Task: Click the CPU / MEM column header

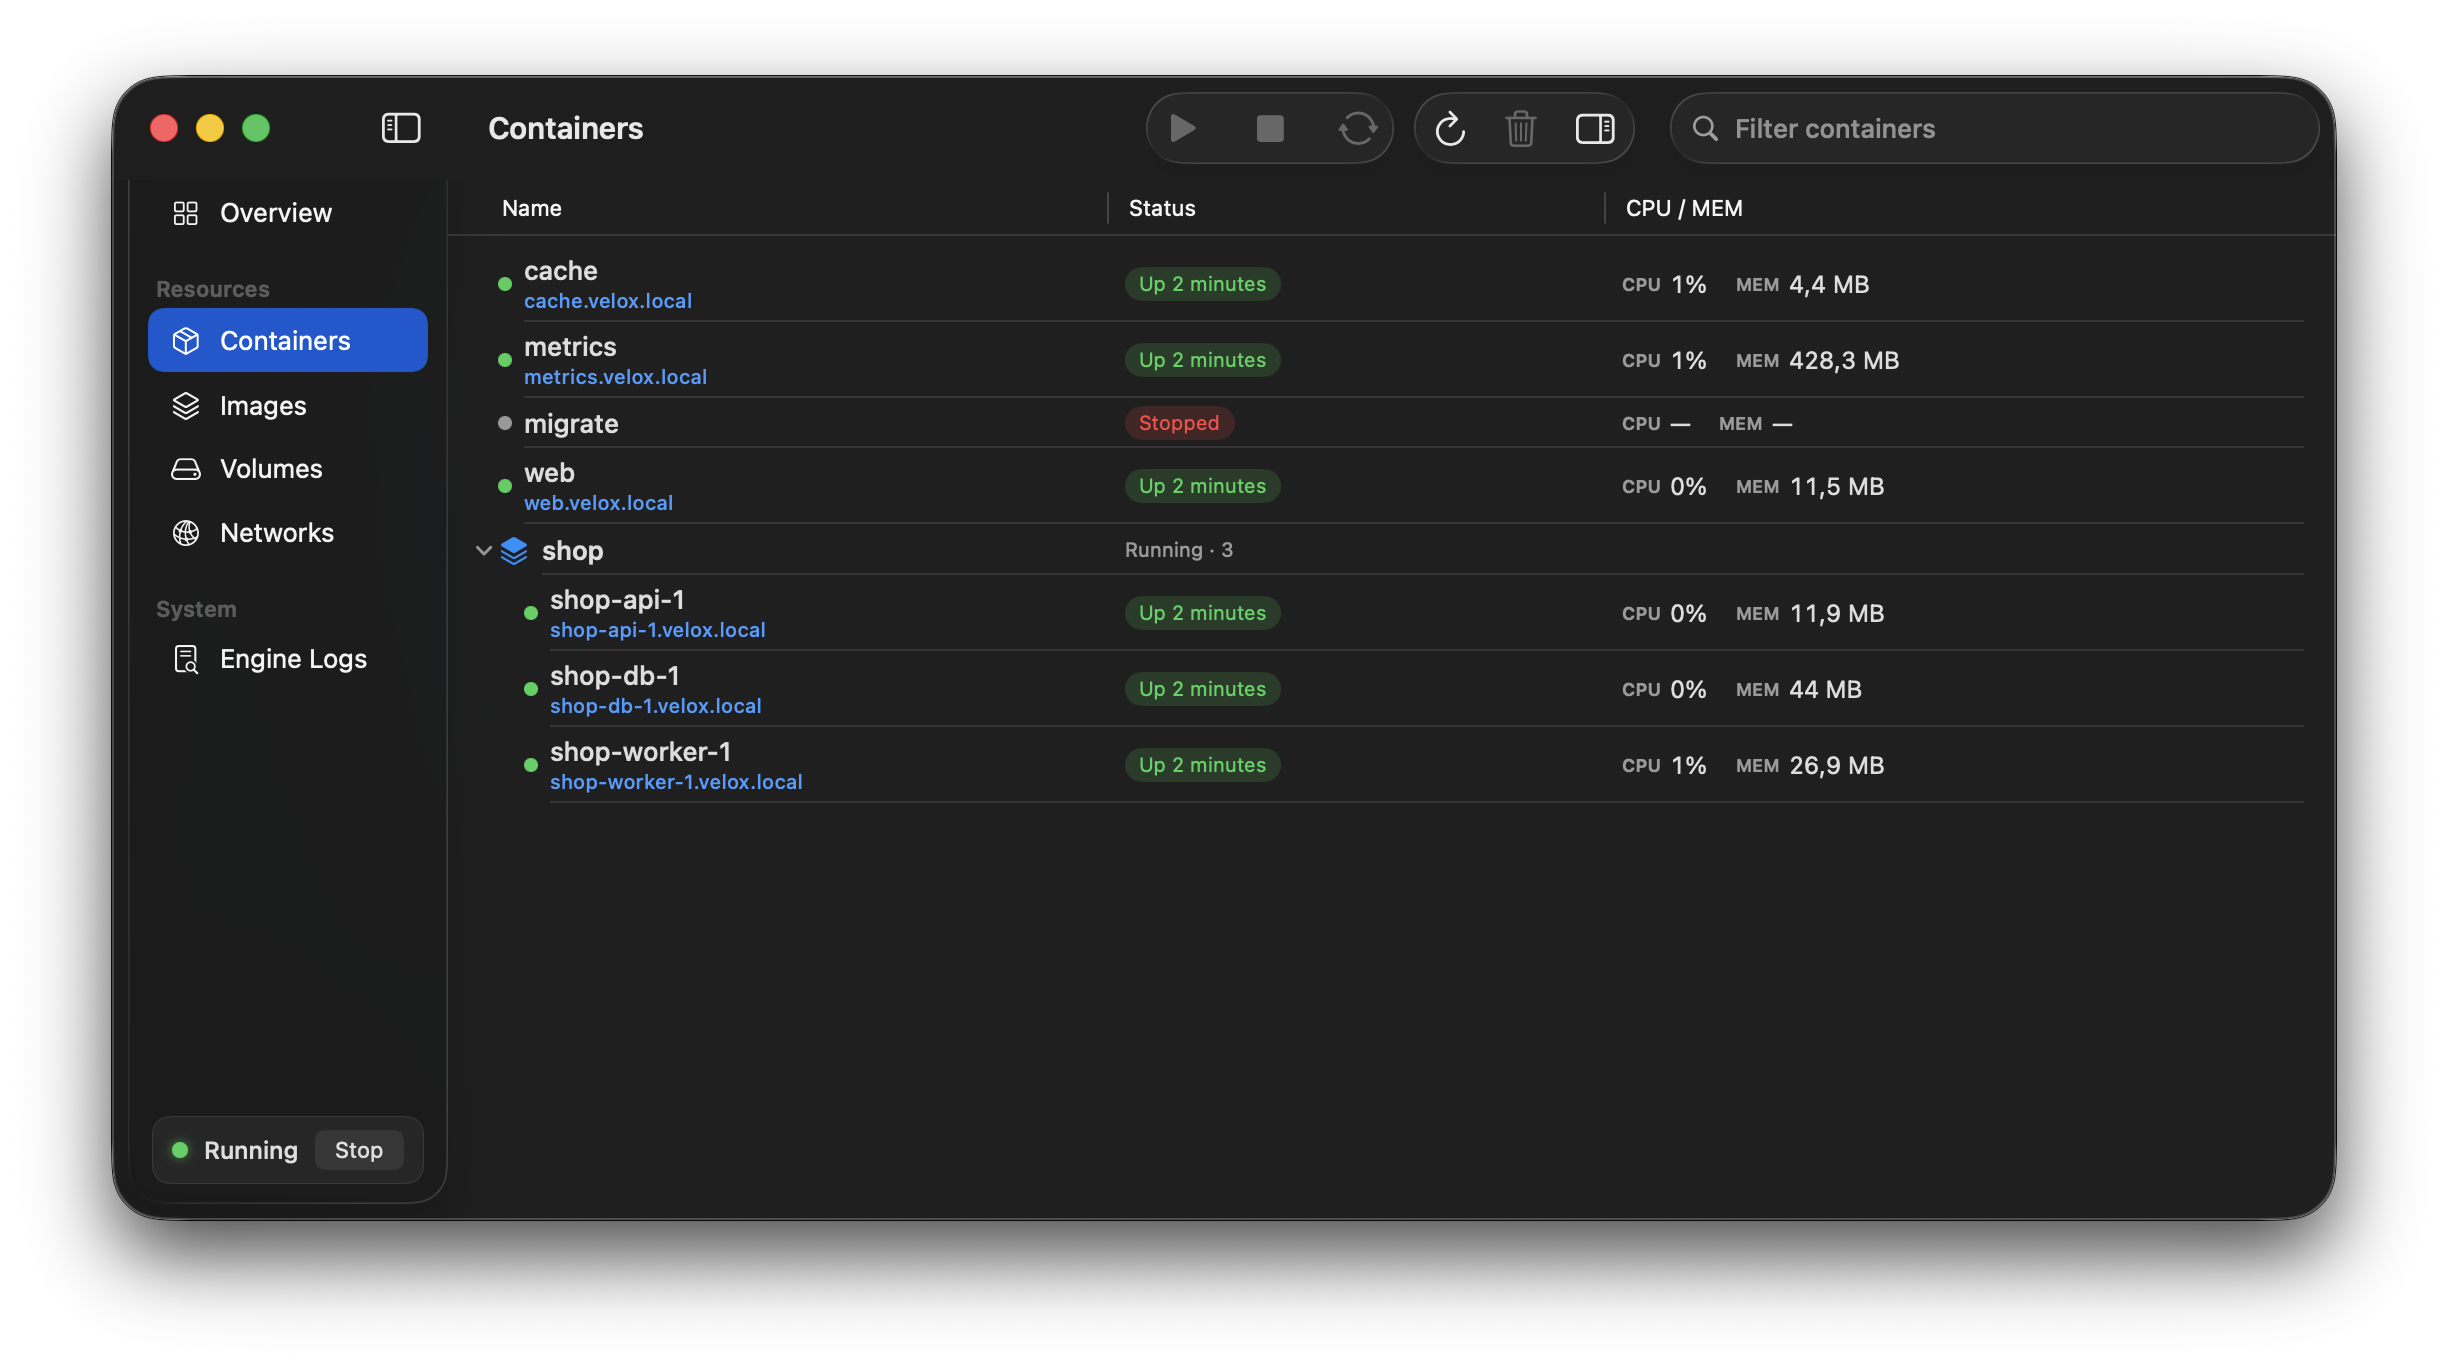Action: coord(1684,208)
